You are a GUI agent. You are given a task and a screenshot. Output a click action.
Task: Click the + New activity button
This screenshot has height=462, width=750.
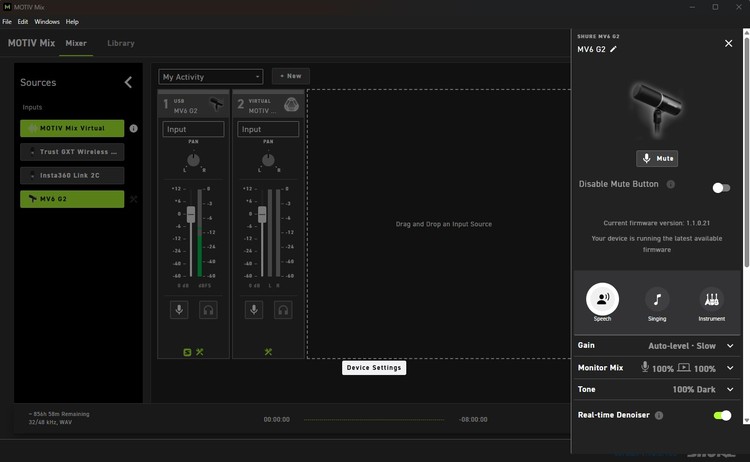point(291,76)
